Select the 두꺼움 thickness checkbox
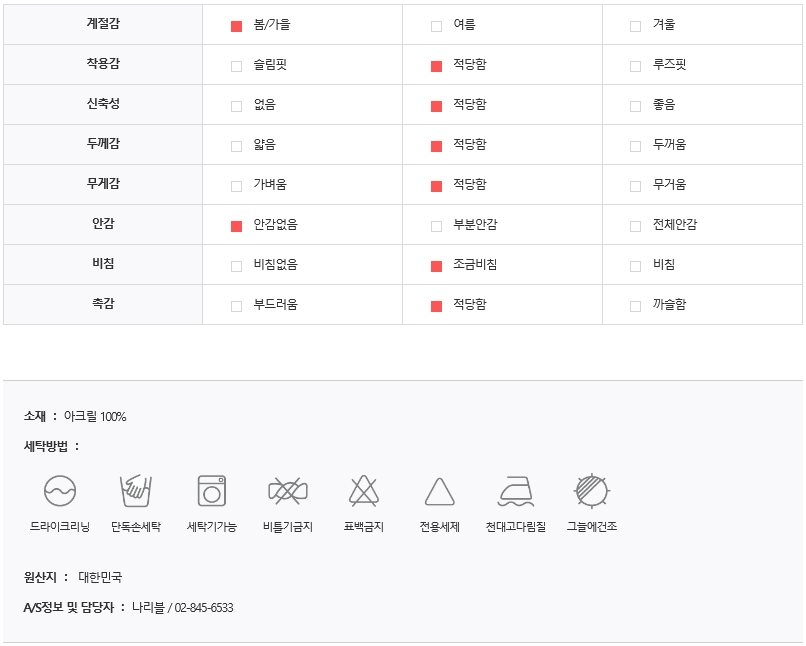This screenshot has width=806, height=646. point(636,146)
